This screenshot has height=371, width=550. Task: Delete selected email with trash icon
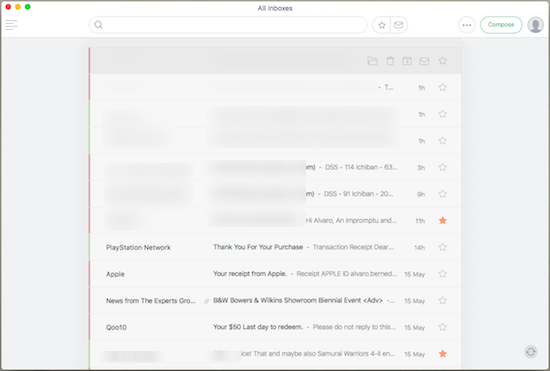(390, 61)
